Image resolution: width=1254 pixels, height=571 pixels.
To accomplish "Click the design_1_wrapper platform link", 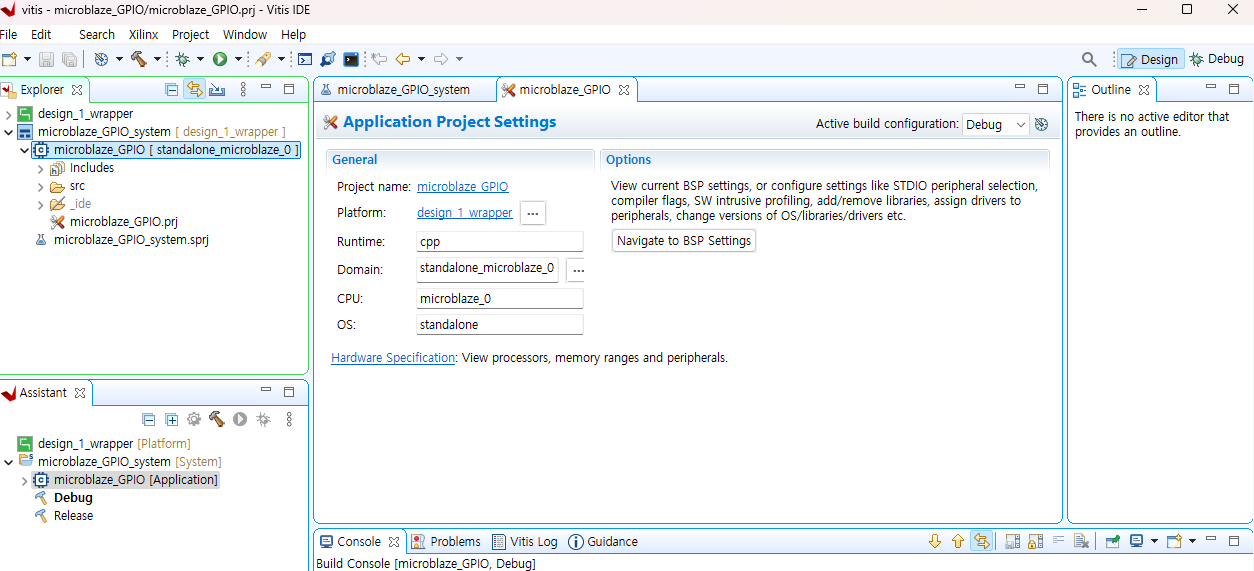I will click(x=464, y=212).
